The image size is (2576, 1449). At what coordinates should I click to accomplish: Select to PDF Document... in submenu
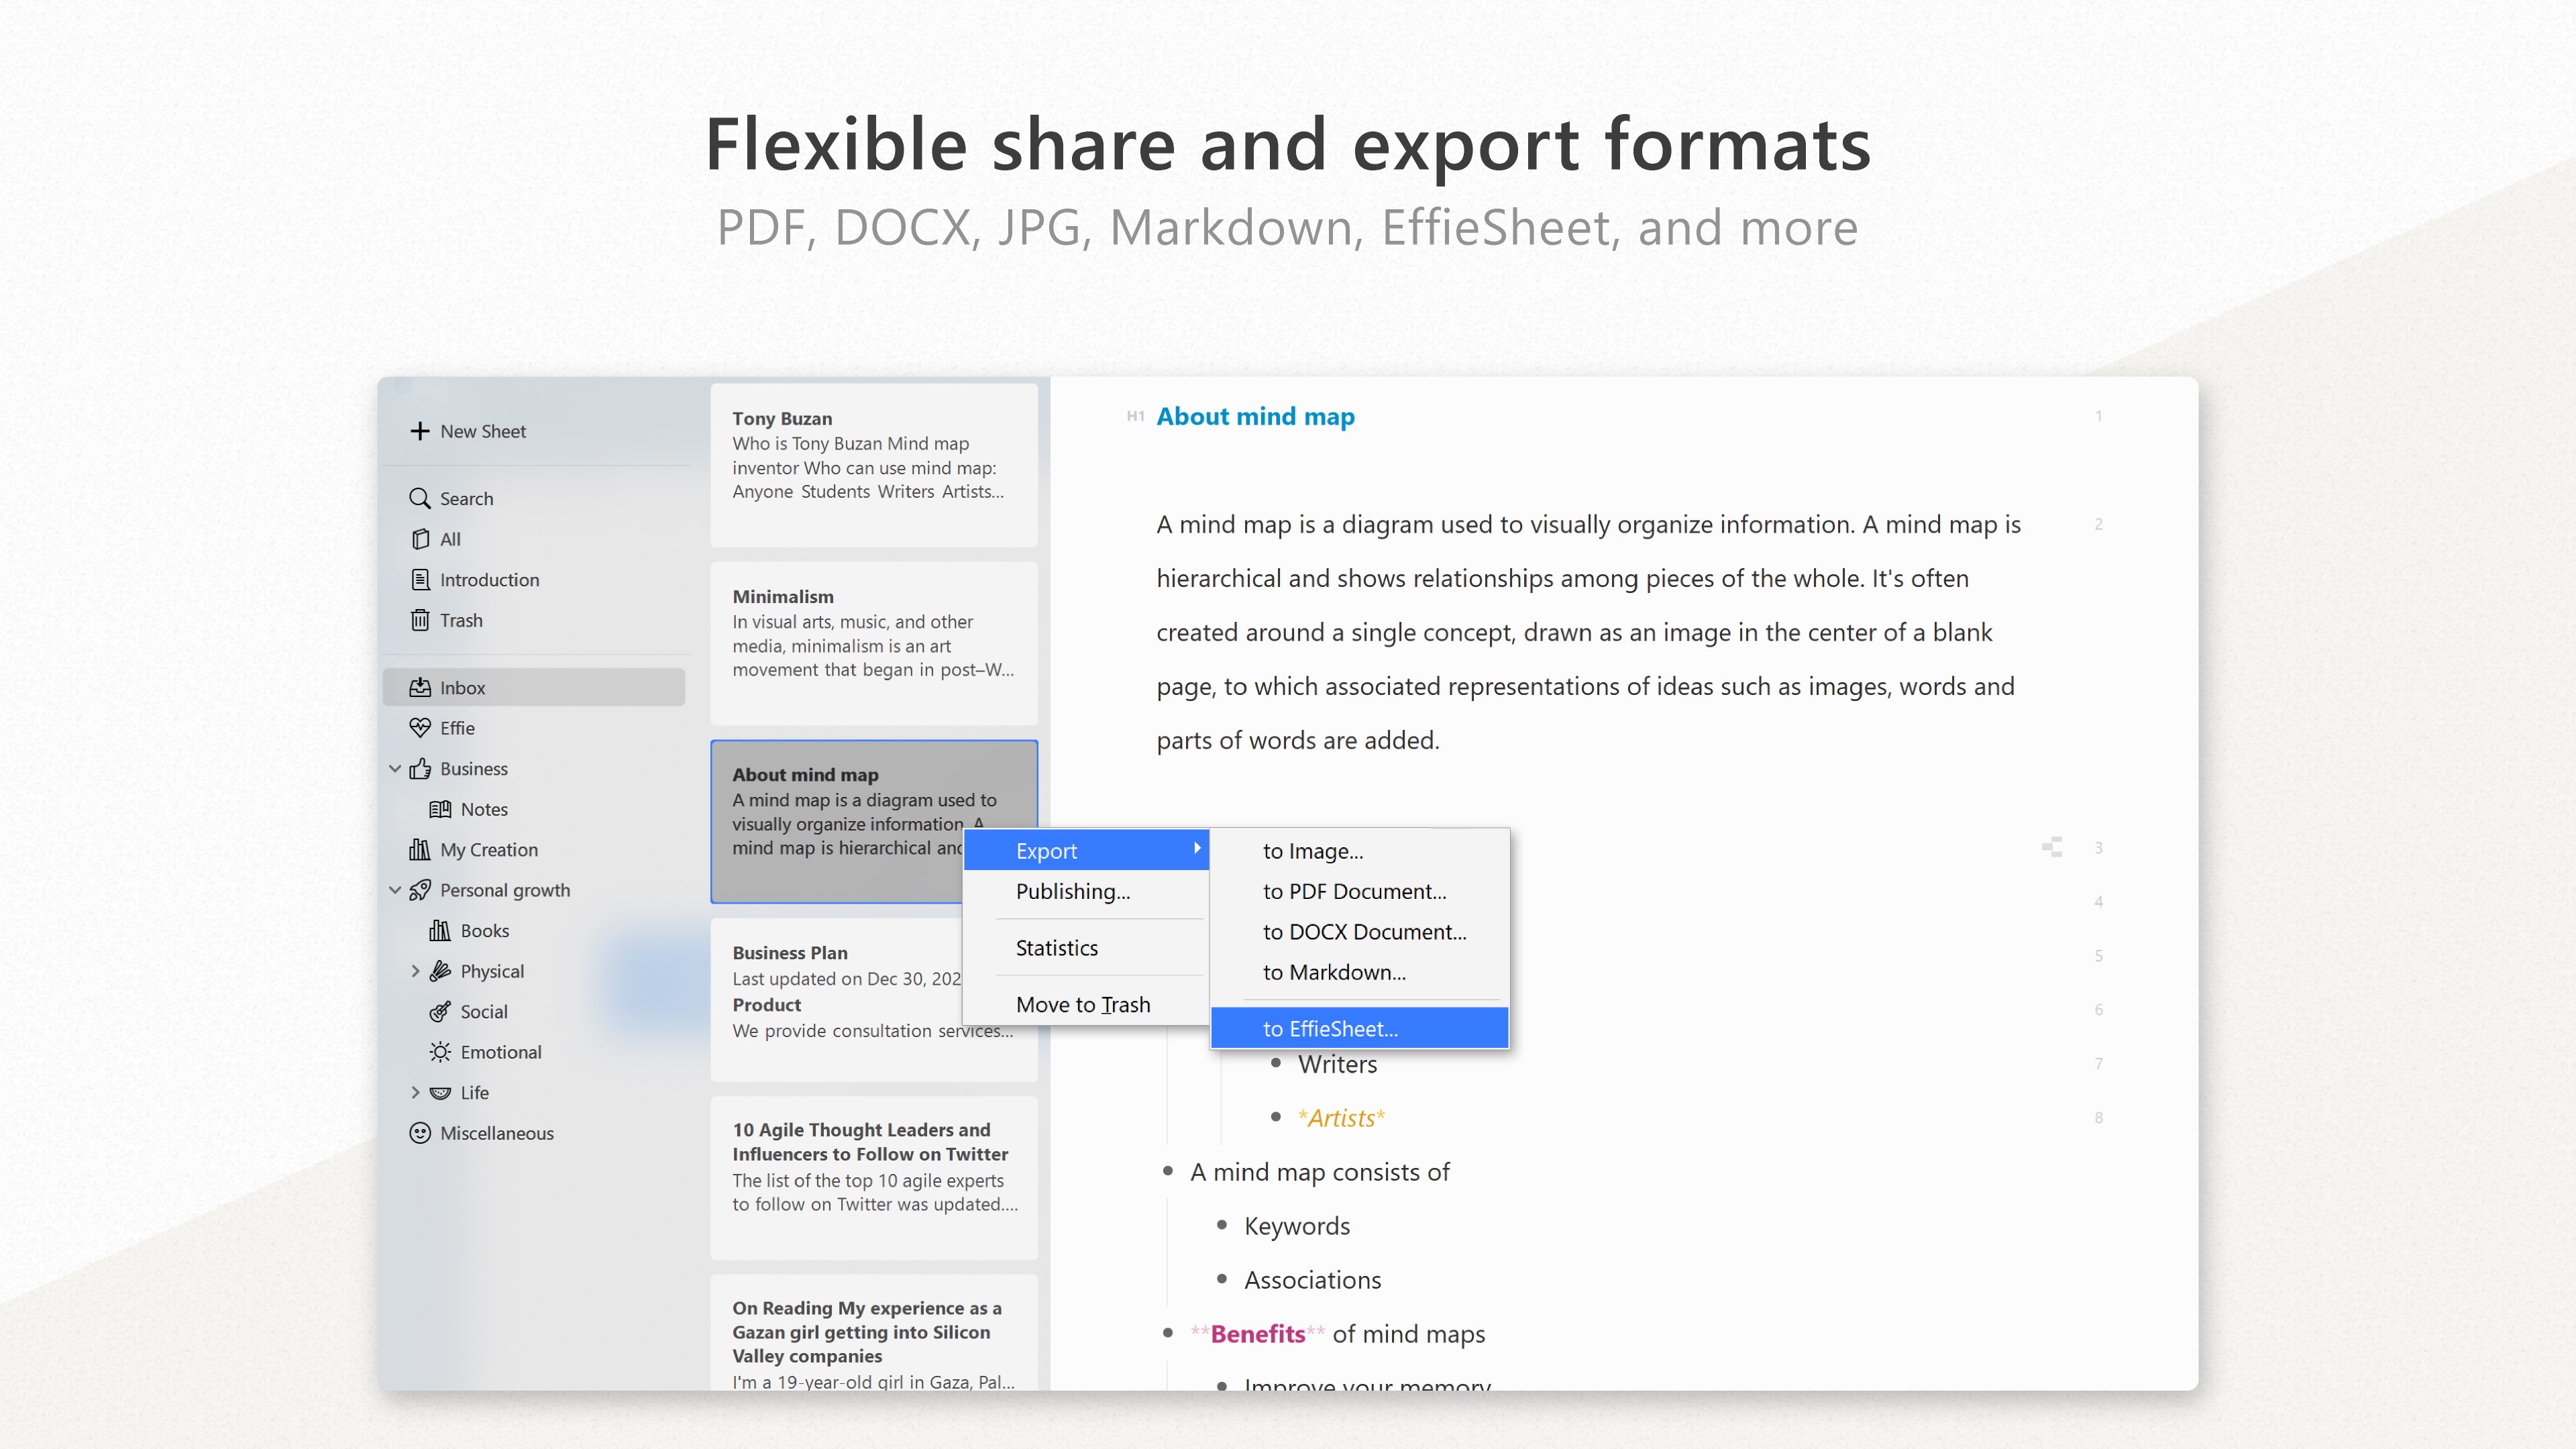1354,891
